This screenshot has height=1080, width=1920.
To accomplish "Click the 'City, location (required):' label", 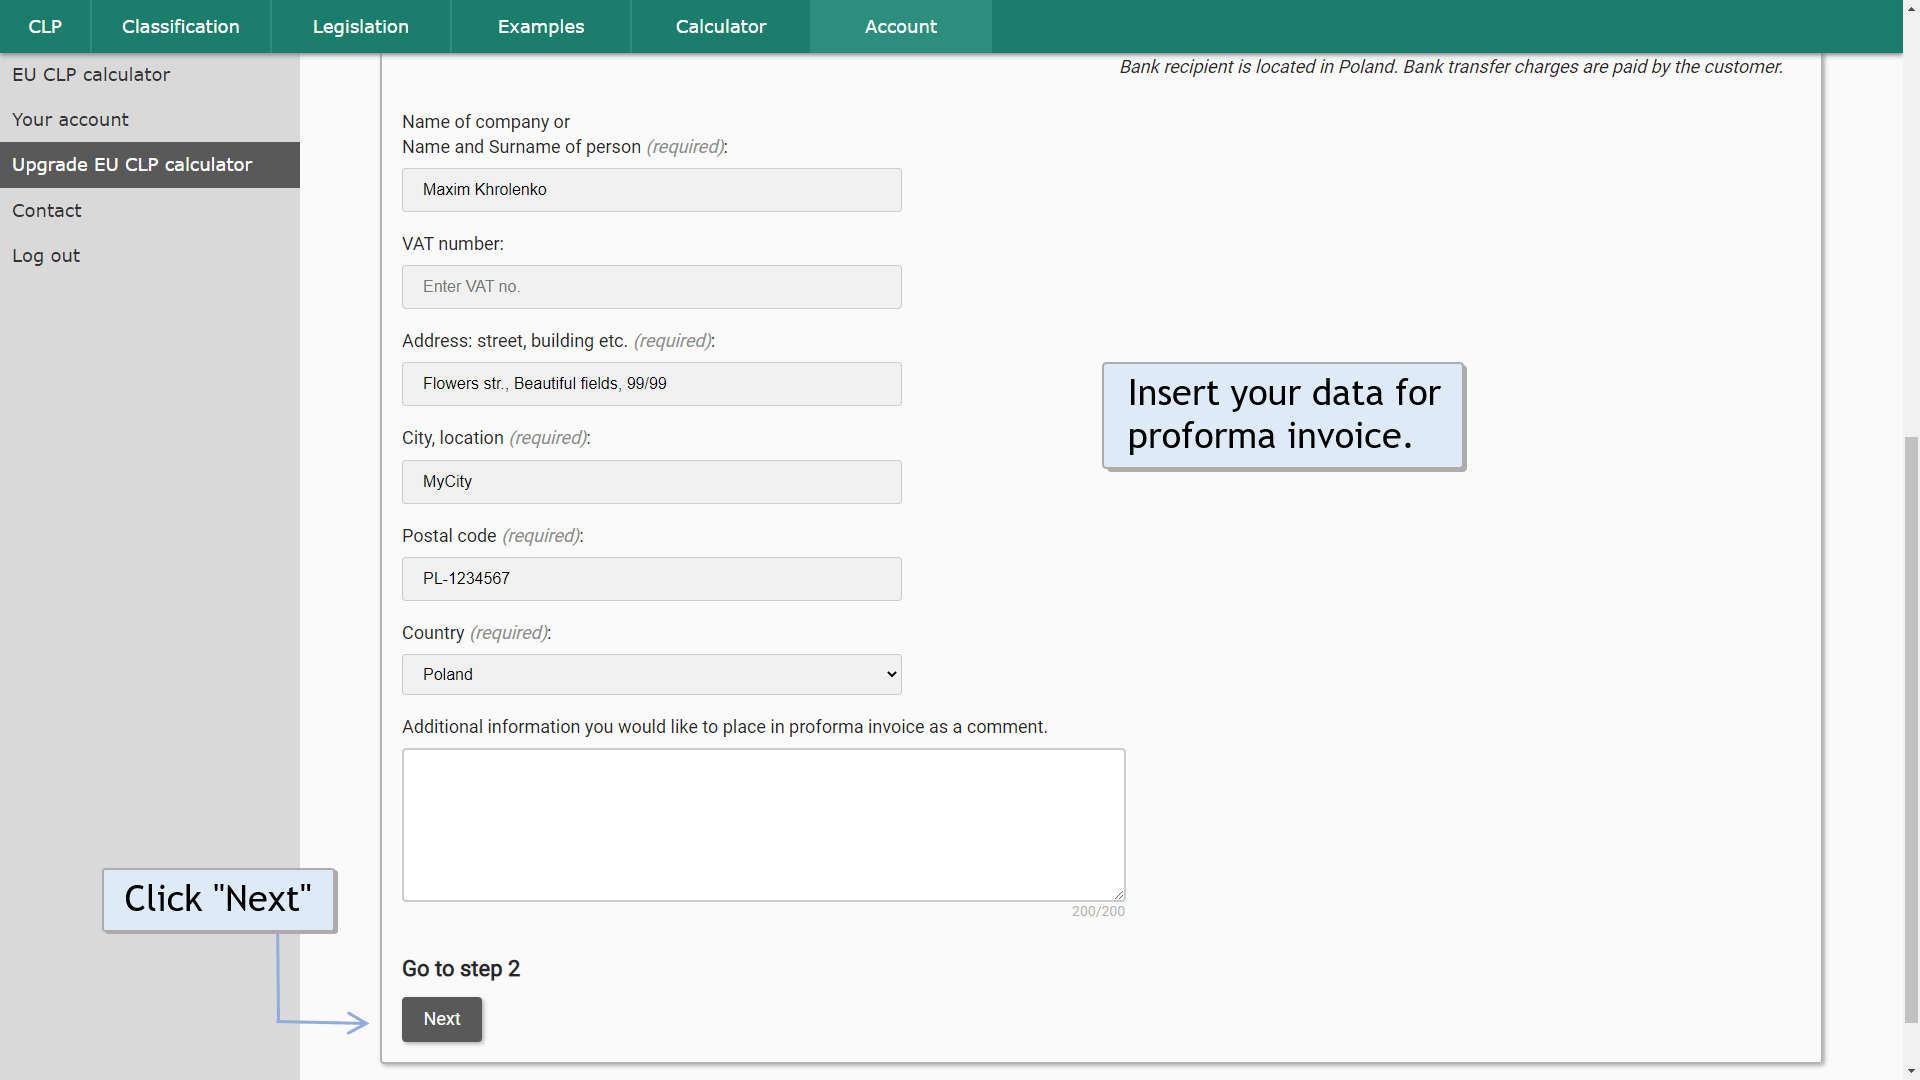I will (x=496, y=438).
